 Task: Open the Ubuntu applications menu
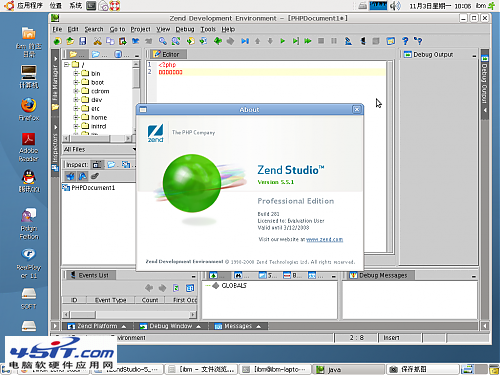24,6
